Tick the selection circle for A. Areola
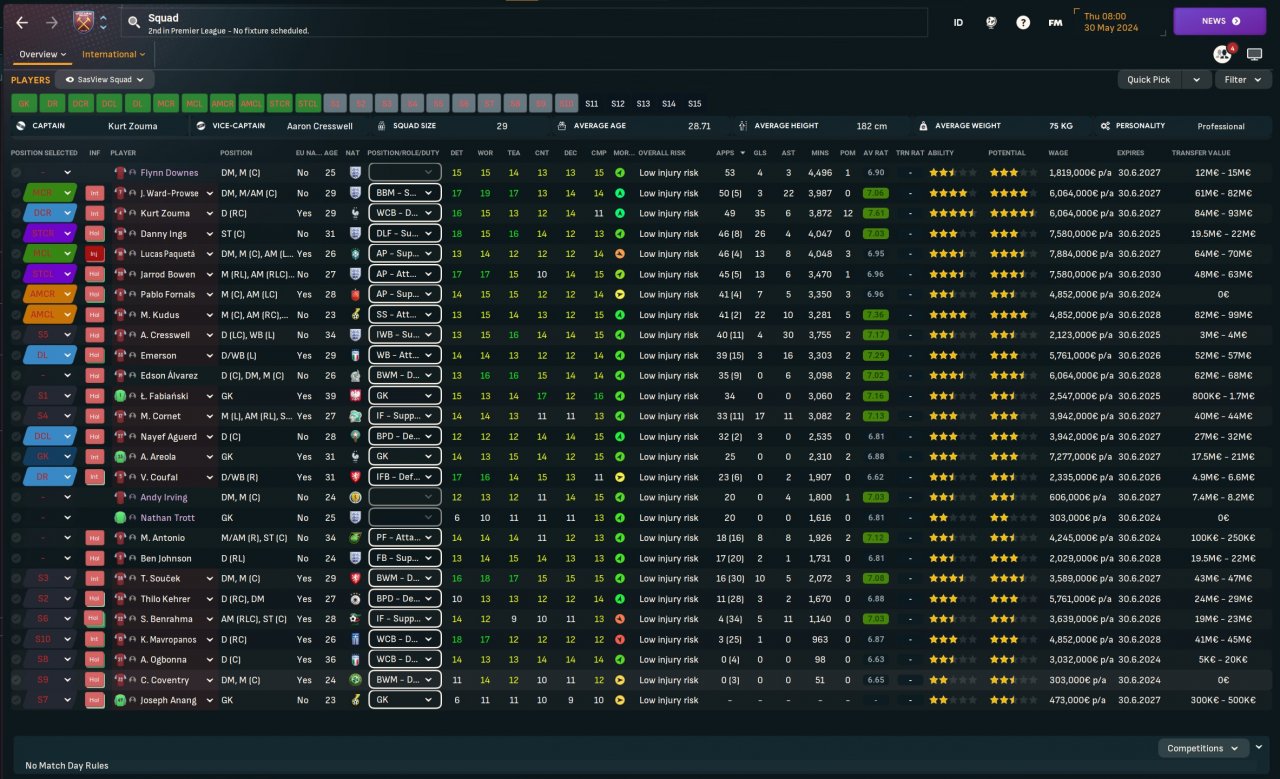The height and width of the screenshot is (779, 1280). (x=16, y=457)
